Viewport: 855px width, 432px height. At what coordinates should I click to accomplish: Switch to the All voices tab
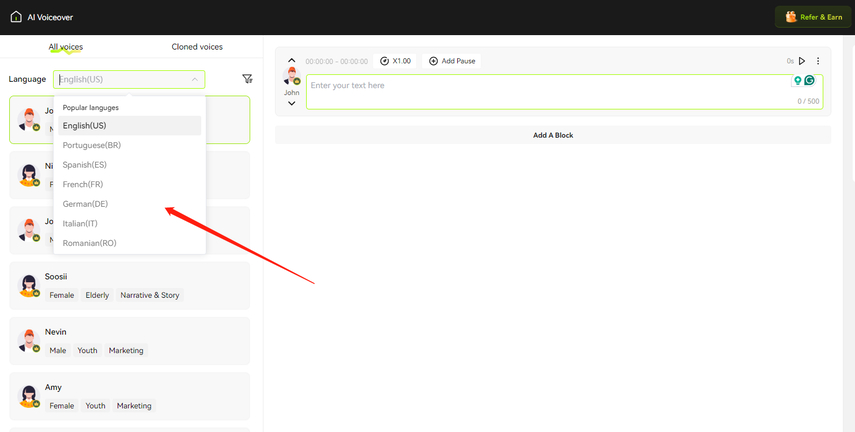[65, 47]
